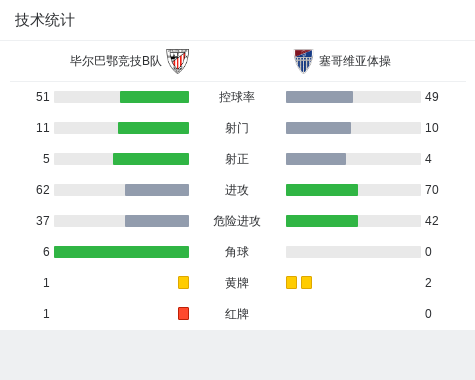Click the home team yellow card icon
475x380 pixels.
coord(183,282)
